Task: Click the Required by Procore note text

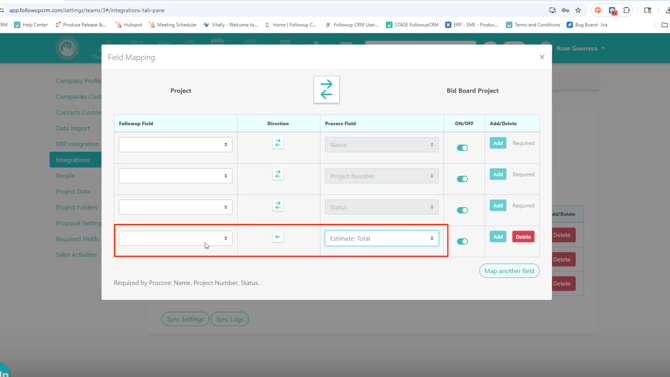Action: tap(186, 283)
